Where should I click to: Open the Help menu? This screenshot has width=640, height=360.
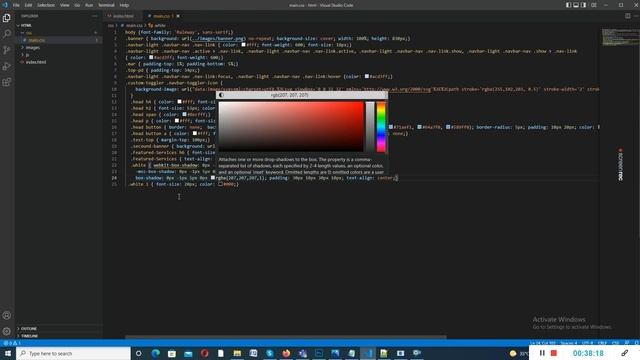click(x=124, y=5)
